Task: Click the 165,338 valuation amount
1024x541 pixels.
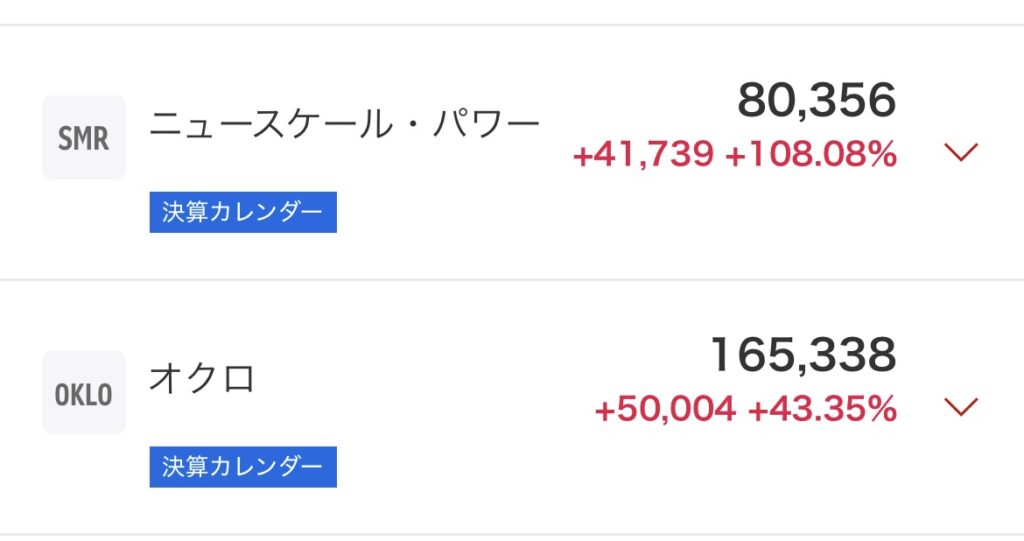Action: [804, 355]
